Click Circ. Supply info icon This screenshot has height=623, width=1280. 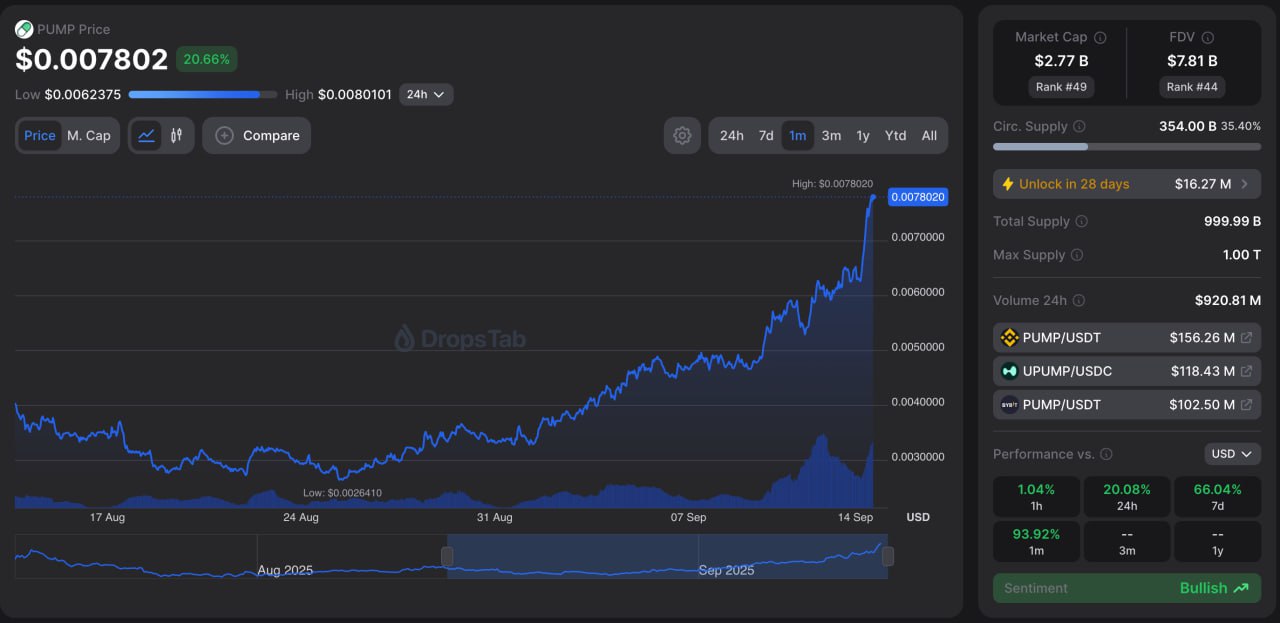[1080, 127]
